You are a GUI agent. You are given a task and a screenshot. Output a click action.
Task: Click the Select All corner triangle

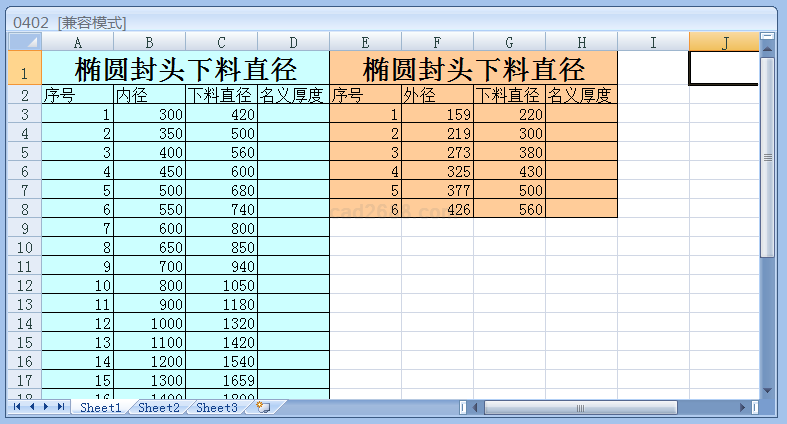pyautogui.click(x=25, y=41)
